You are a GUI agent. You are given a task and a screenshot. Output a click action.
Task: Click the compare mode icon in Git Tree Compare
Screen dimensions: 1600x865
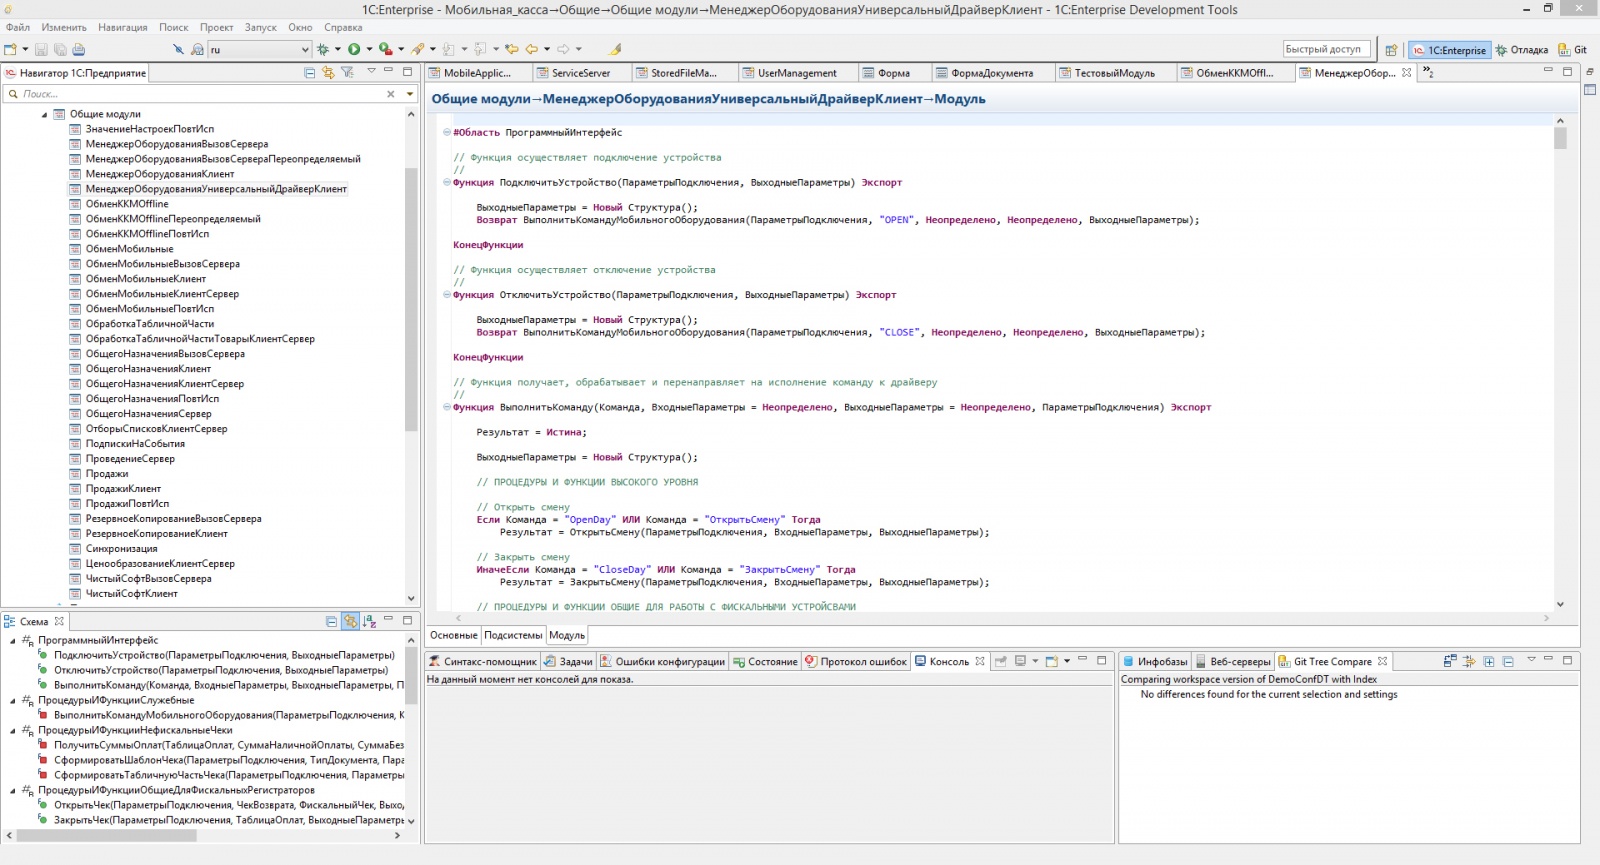[1450, 661]
